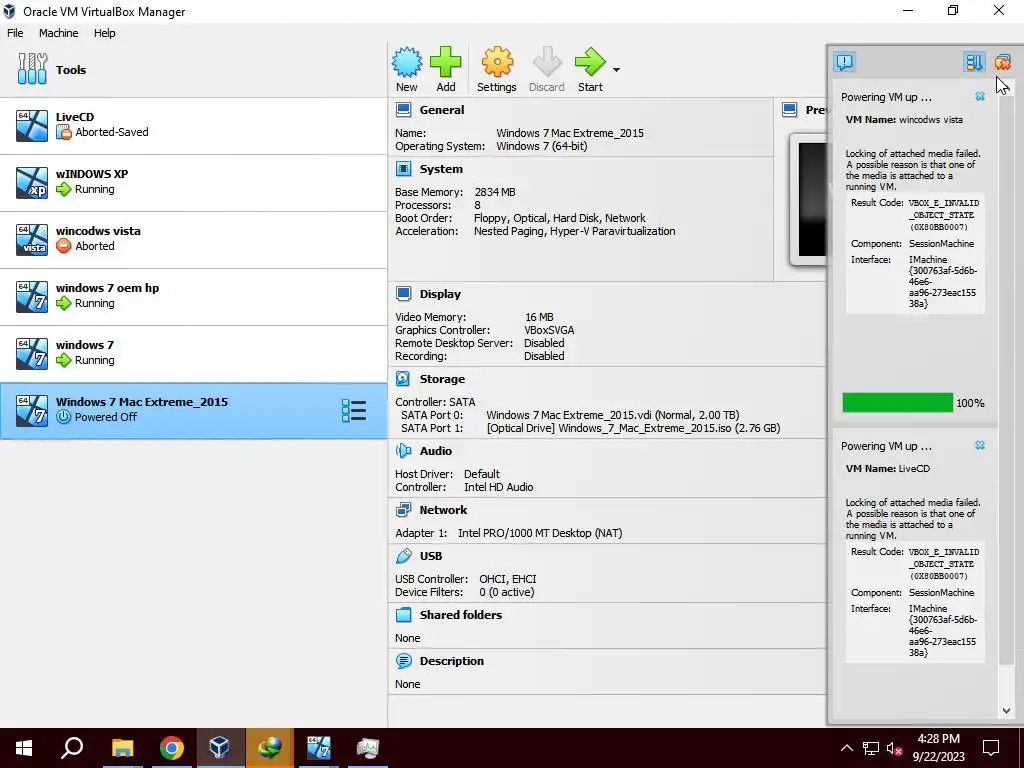Open the Start button dropdown arrow
This screenshot has width=1024, height=768.
616,69
